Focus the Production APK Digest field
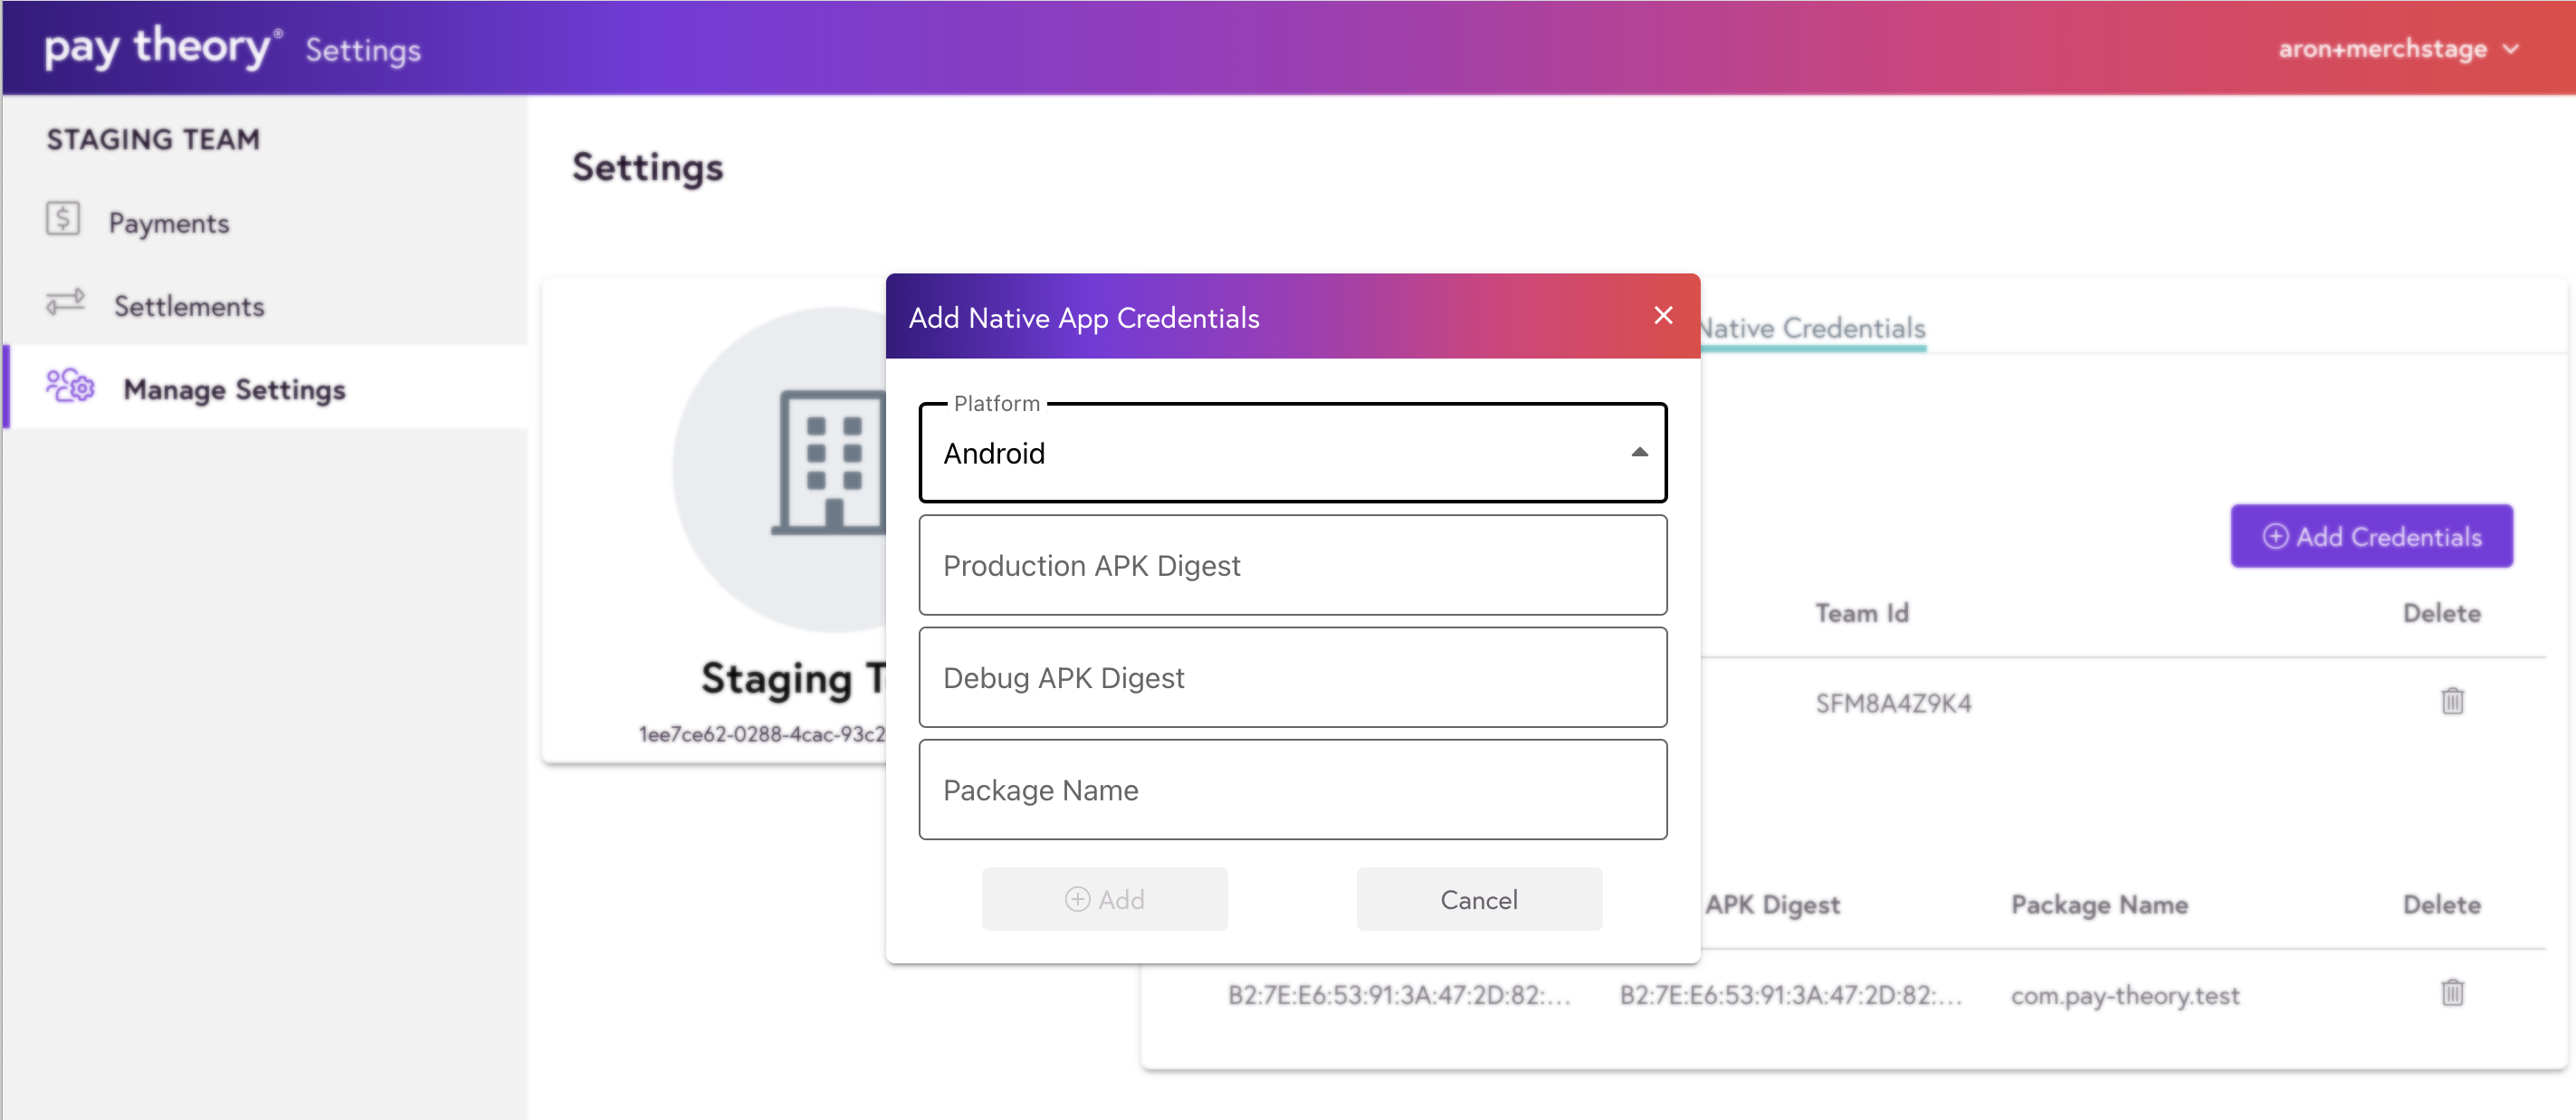This screenshot has width=2576, height=1120. coord(1292,566)
